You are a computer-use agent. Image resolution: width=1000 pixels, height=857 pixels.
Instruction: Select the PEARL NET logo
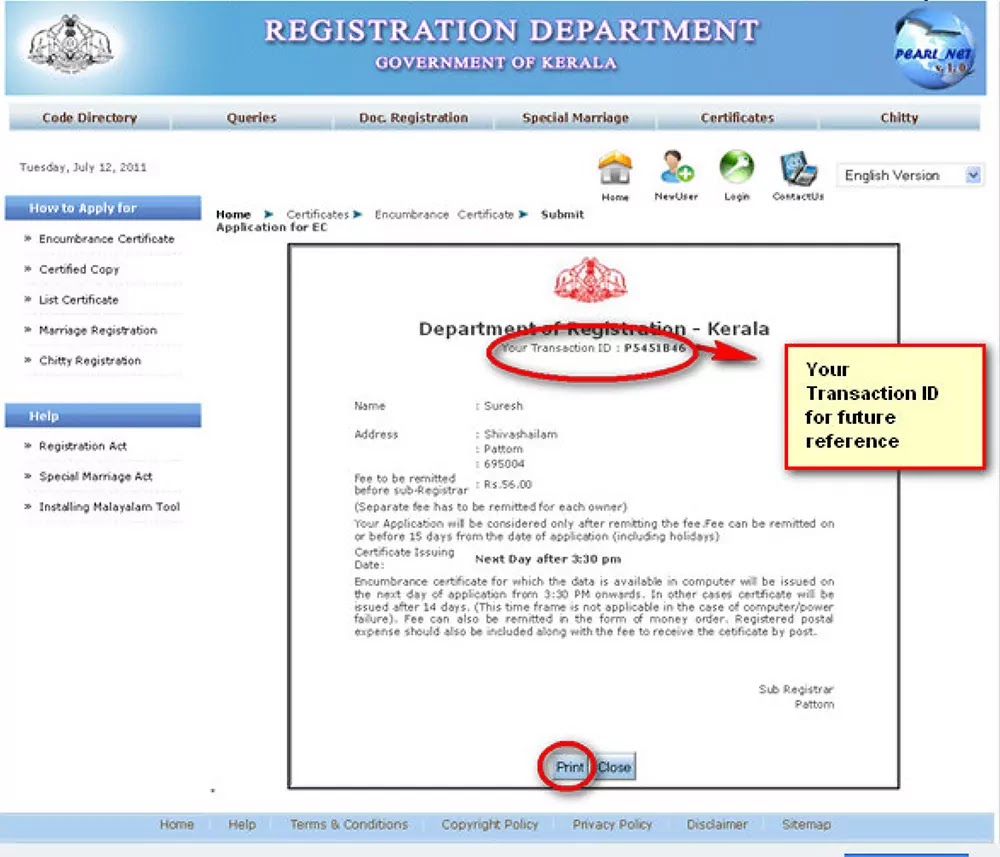[933, 49]
